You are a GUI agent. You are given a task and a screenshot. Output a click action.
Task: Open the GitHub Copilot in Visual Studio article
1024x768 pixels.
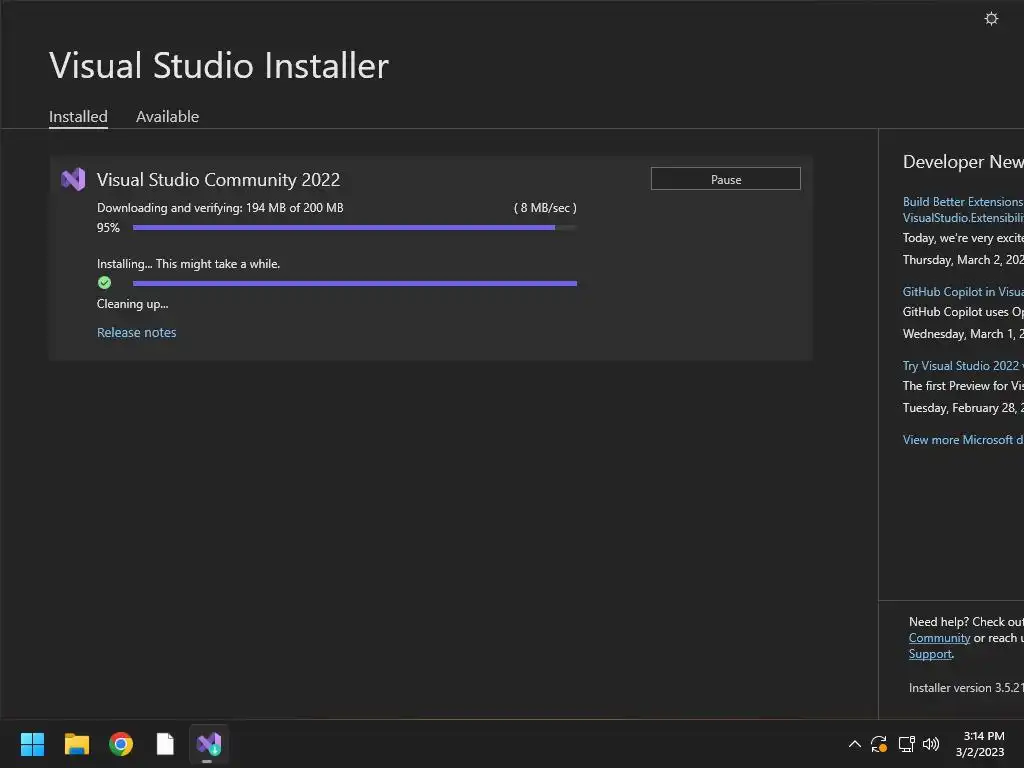[x=963, y=292]
